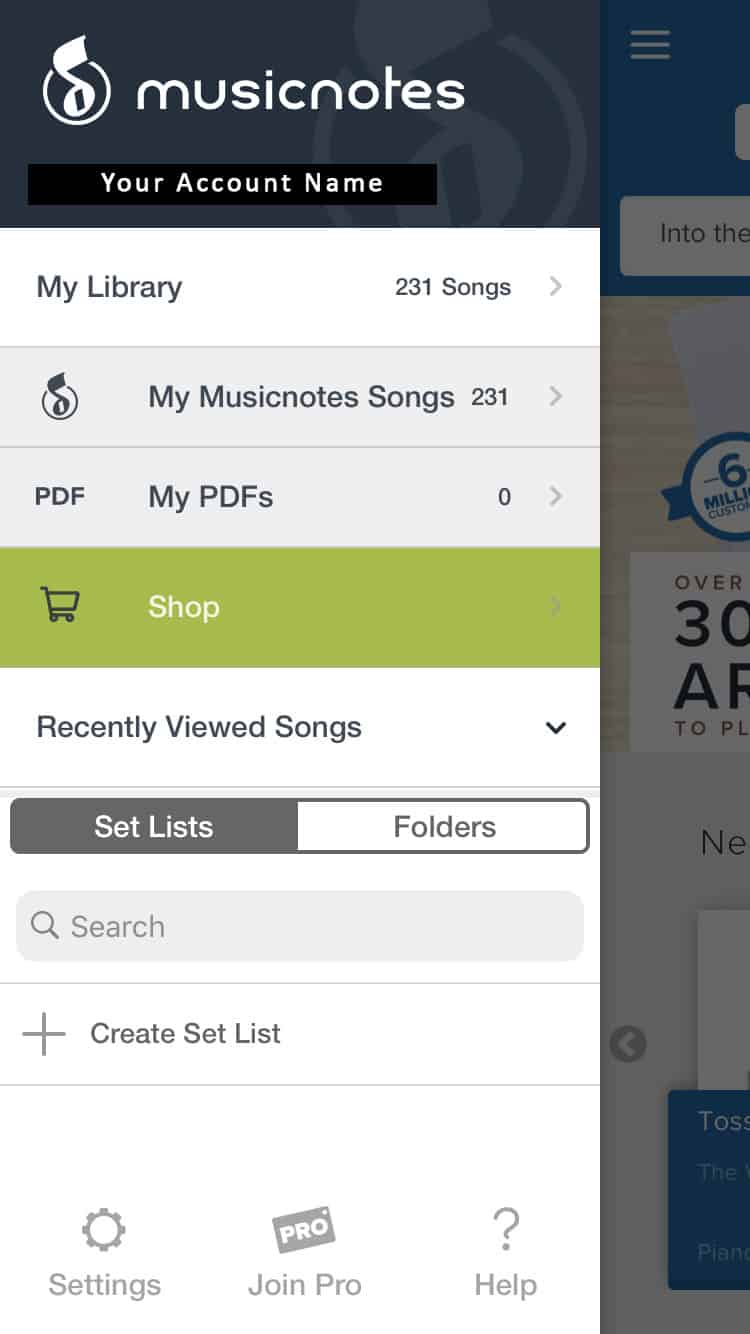
Task: Tap the shopping cart icon
Action: click(x=60, y=605)
